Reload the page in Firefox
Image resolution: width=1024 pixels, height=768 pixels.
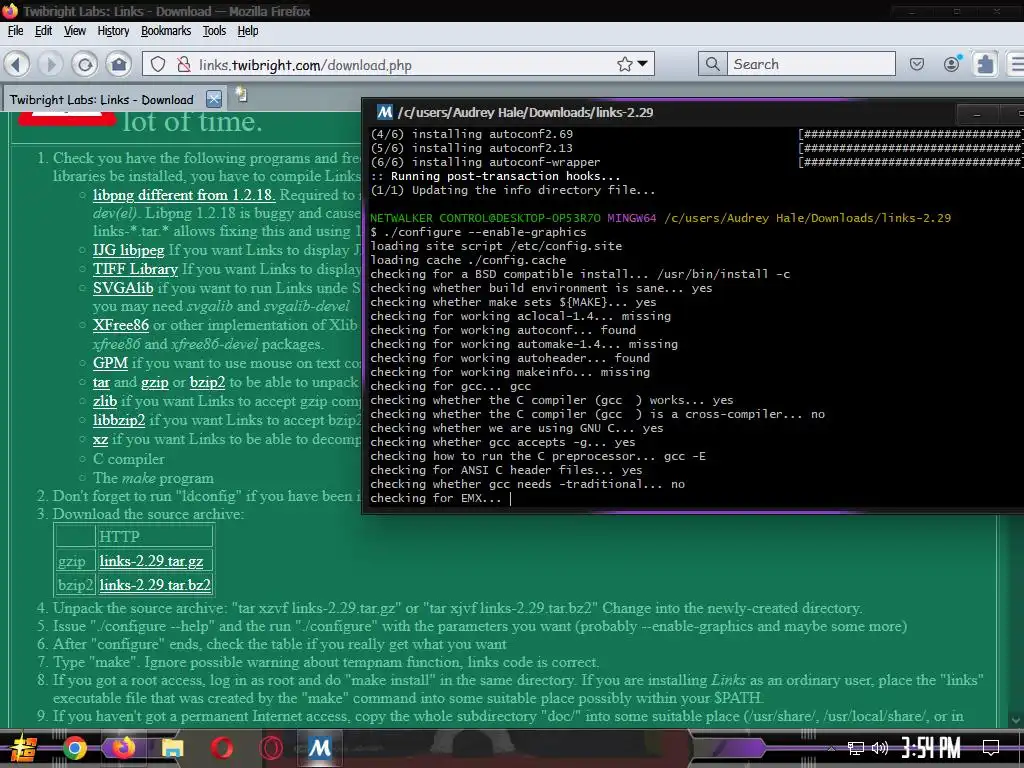(x=85, y=64)
